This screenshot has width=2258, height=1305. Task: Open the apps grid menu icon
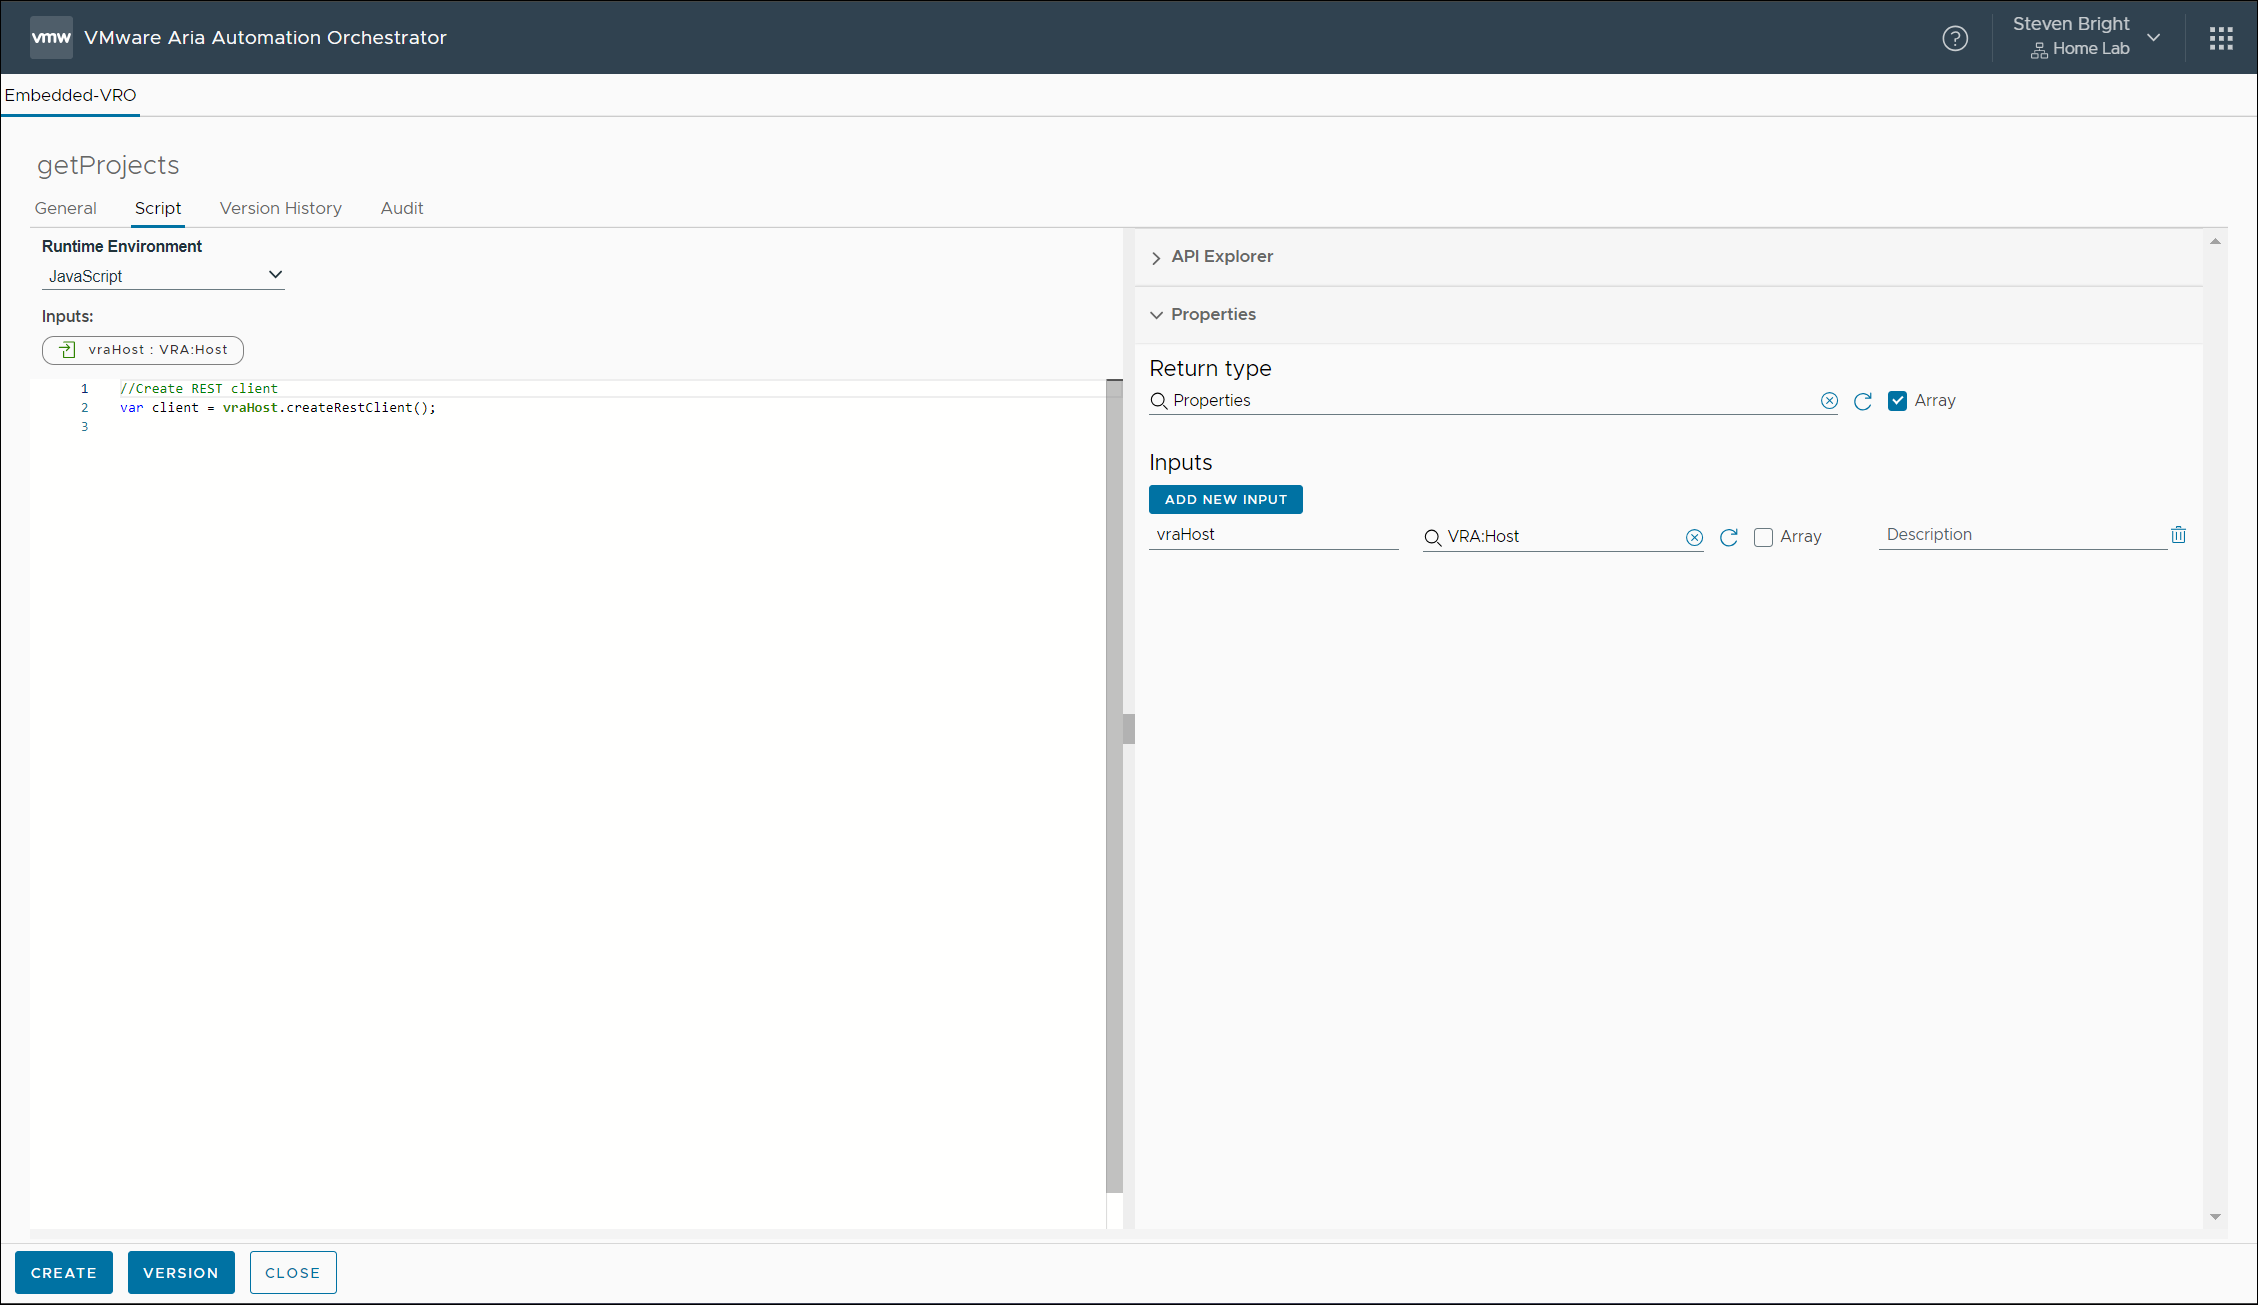(2221, 38)
